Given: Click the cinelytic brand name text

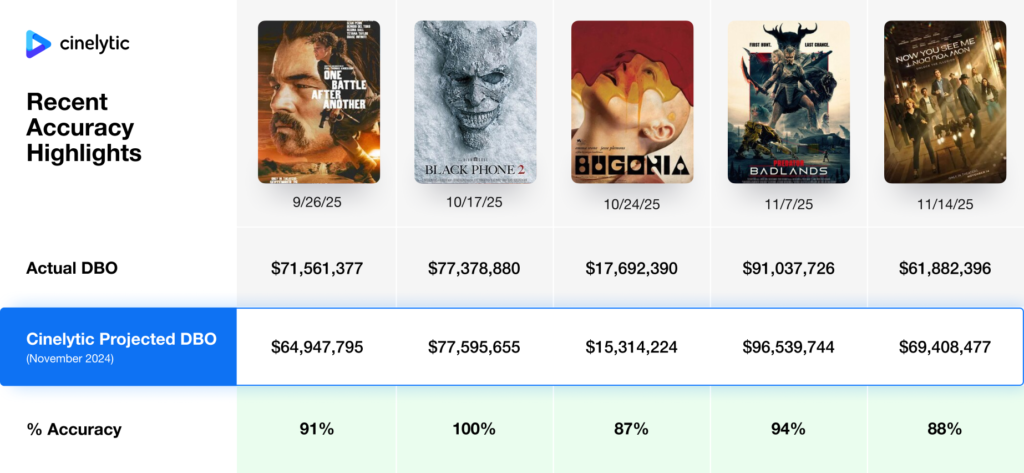Looking at the screenshot, I should click(x=94, y=43).
